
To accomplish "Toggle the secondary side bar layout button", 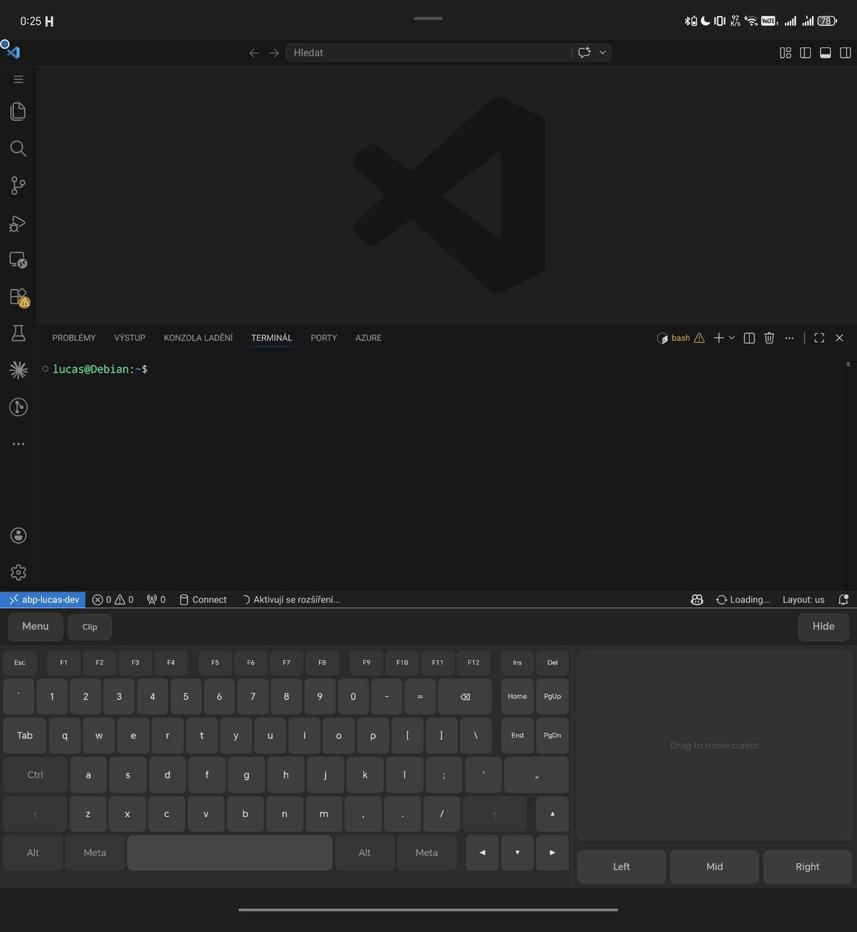I will click(x=845, y=53).
